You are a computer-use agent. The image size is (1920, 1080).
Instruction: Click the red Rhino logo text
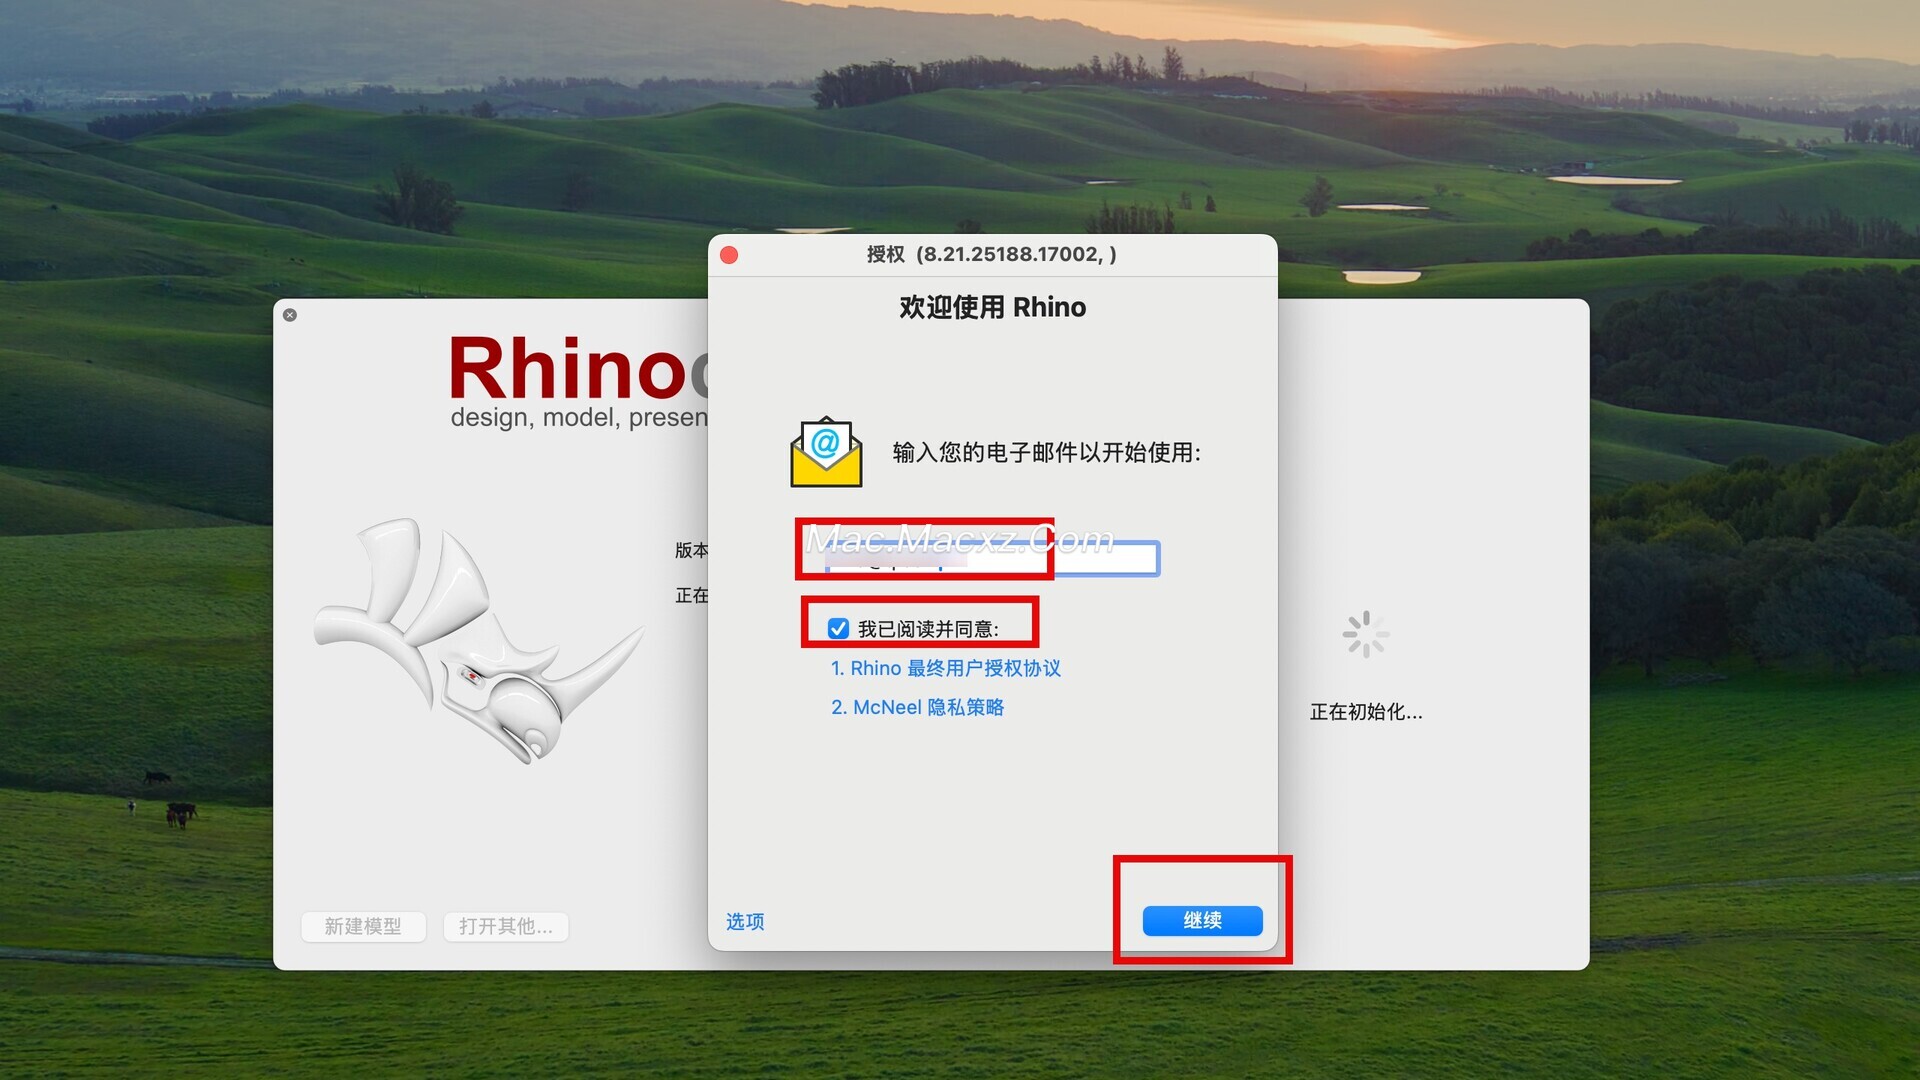pyautogui.click(x=578, y=368)
